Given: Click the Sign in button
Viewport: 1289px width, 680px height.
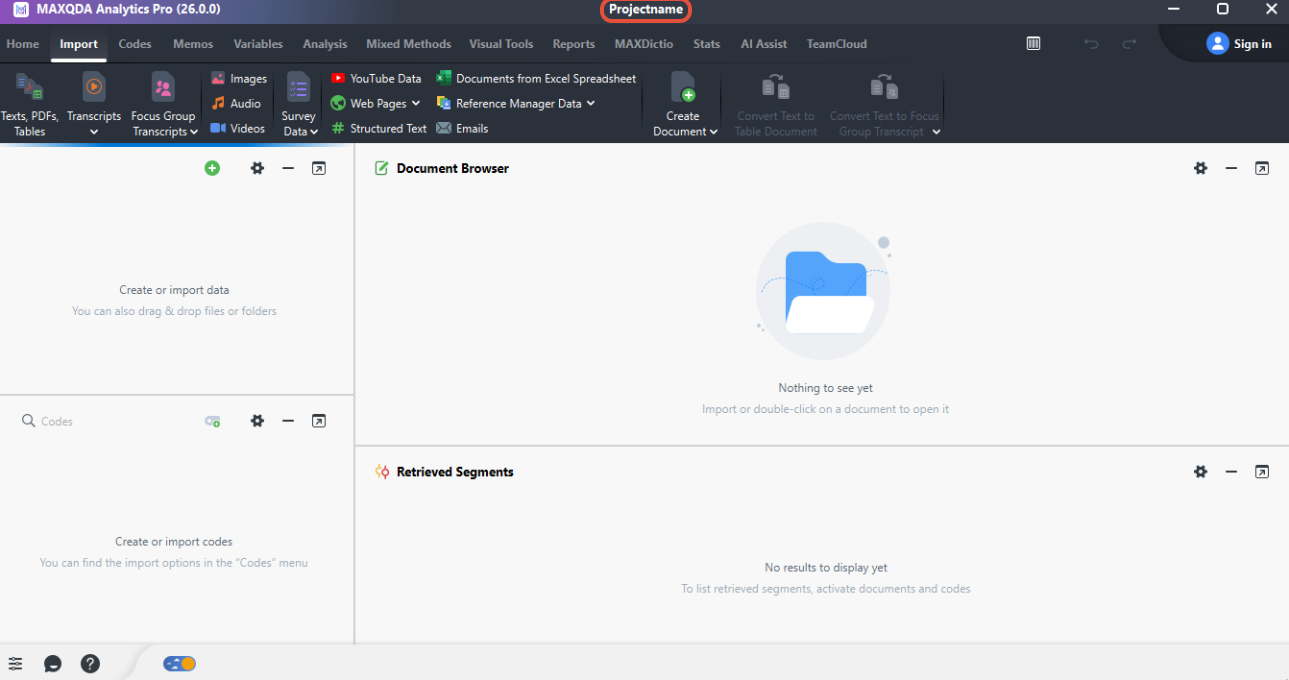Looking at the screenshot, I should point(1239,44).
